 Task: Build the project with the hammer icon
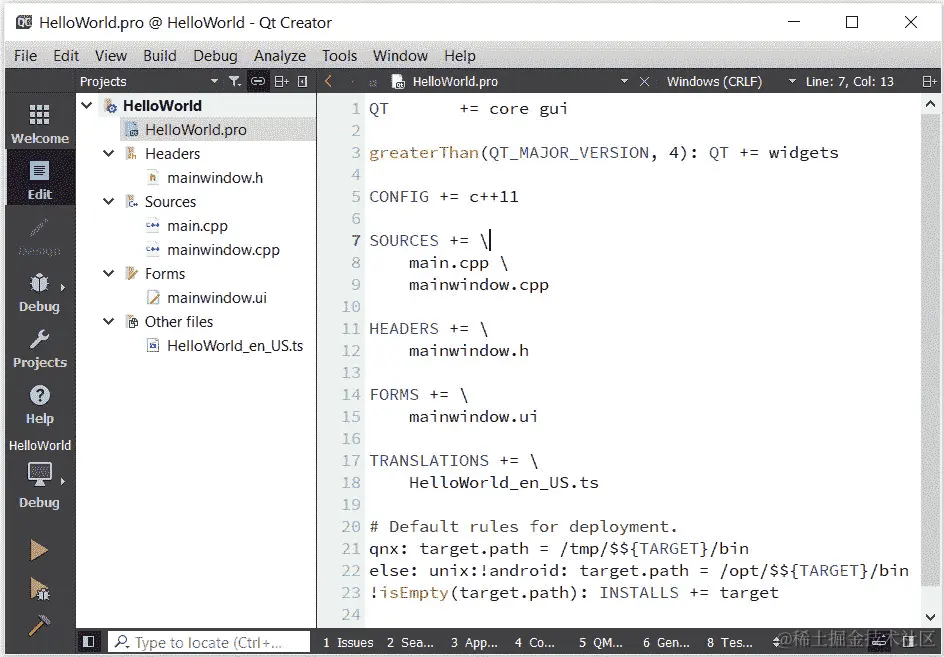(40, 625)
